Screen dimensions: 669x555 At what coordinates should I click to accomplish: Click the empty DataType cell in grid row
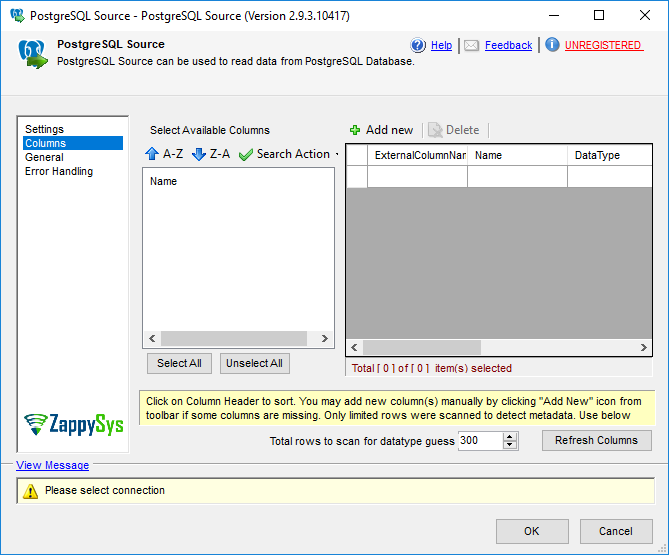tap(610, 176)
